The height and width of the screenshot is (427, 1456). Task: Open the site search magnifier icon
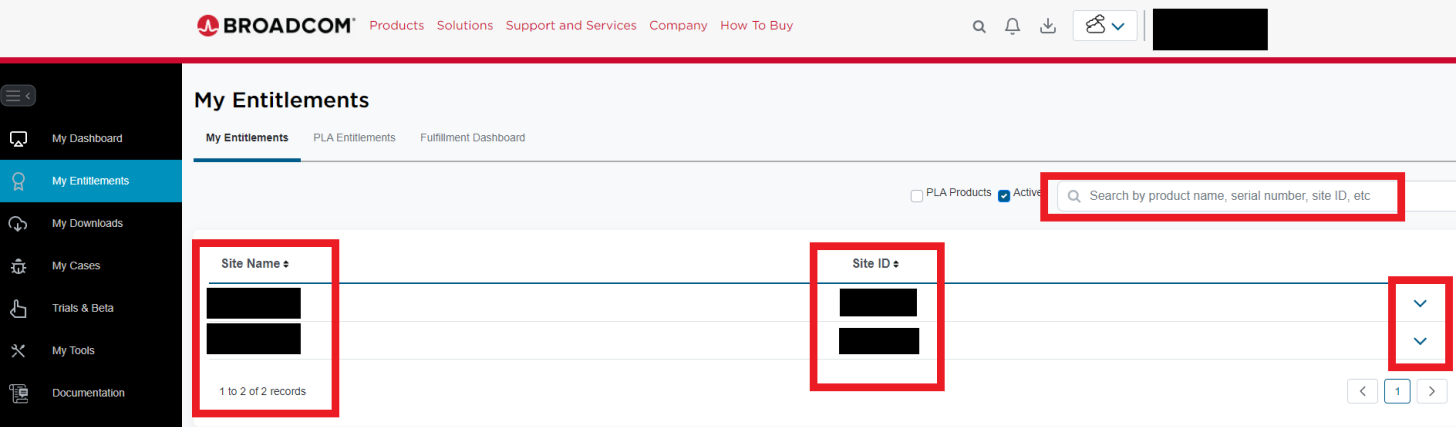980,27
